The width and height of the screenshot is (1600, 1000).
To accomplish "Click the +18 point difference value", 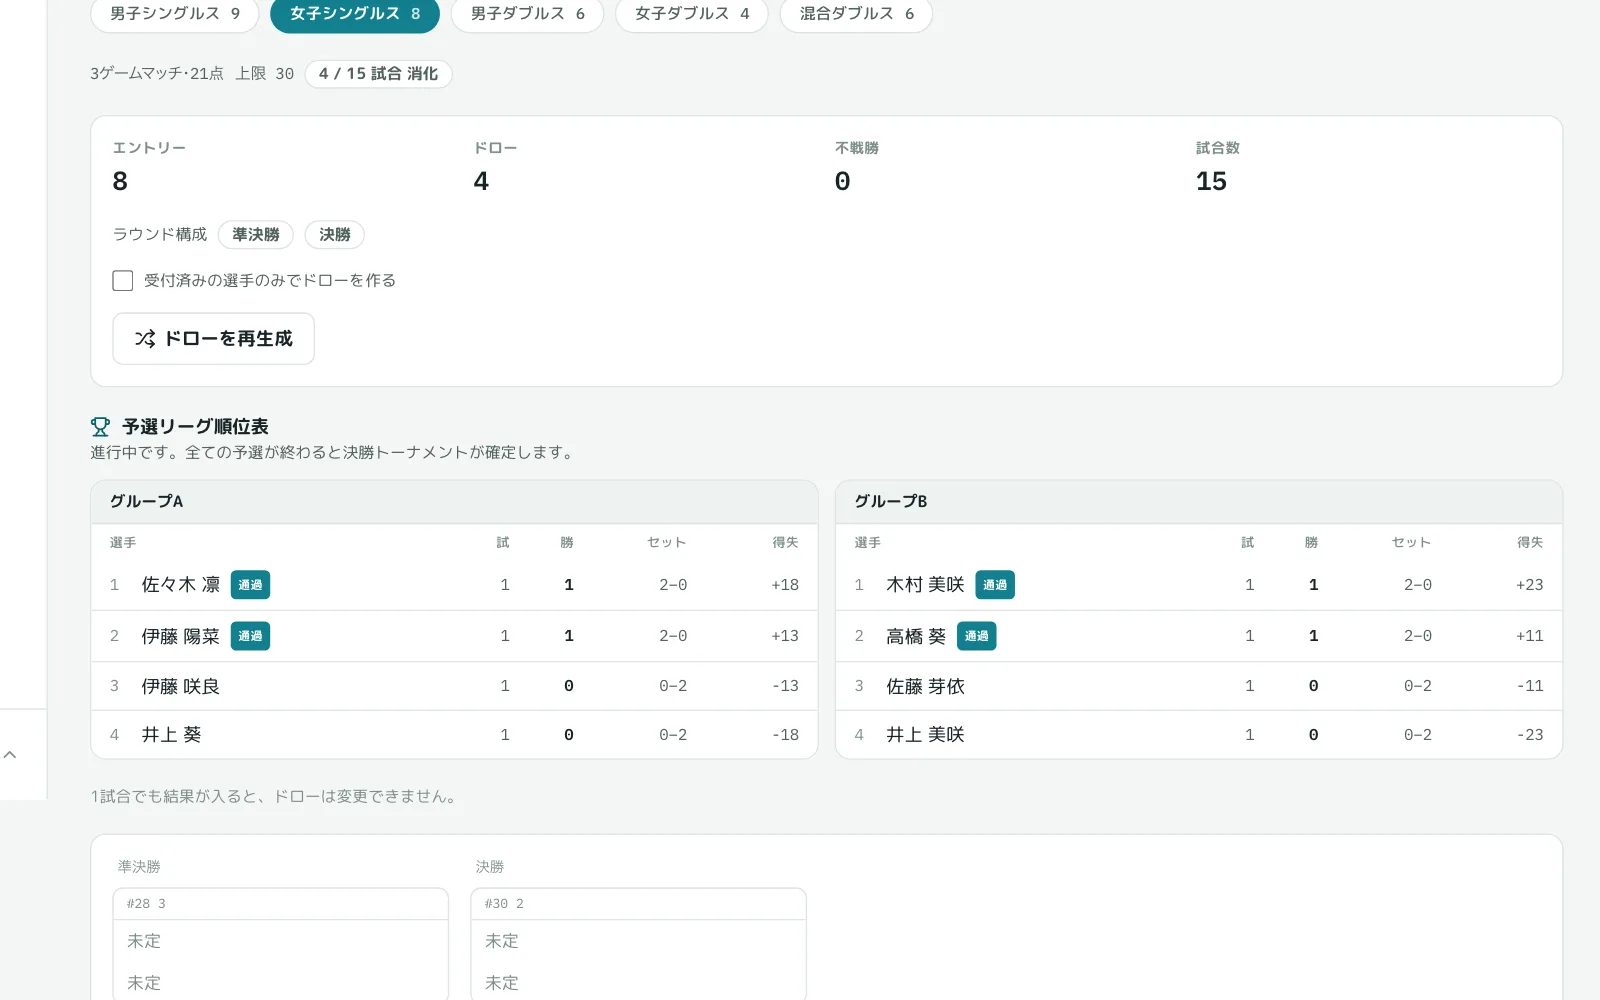I will tap(785, 585).
